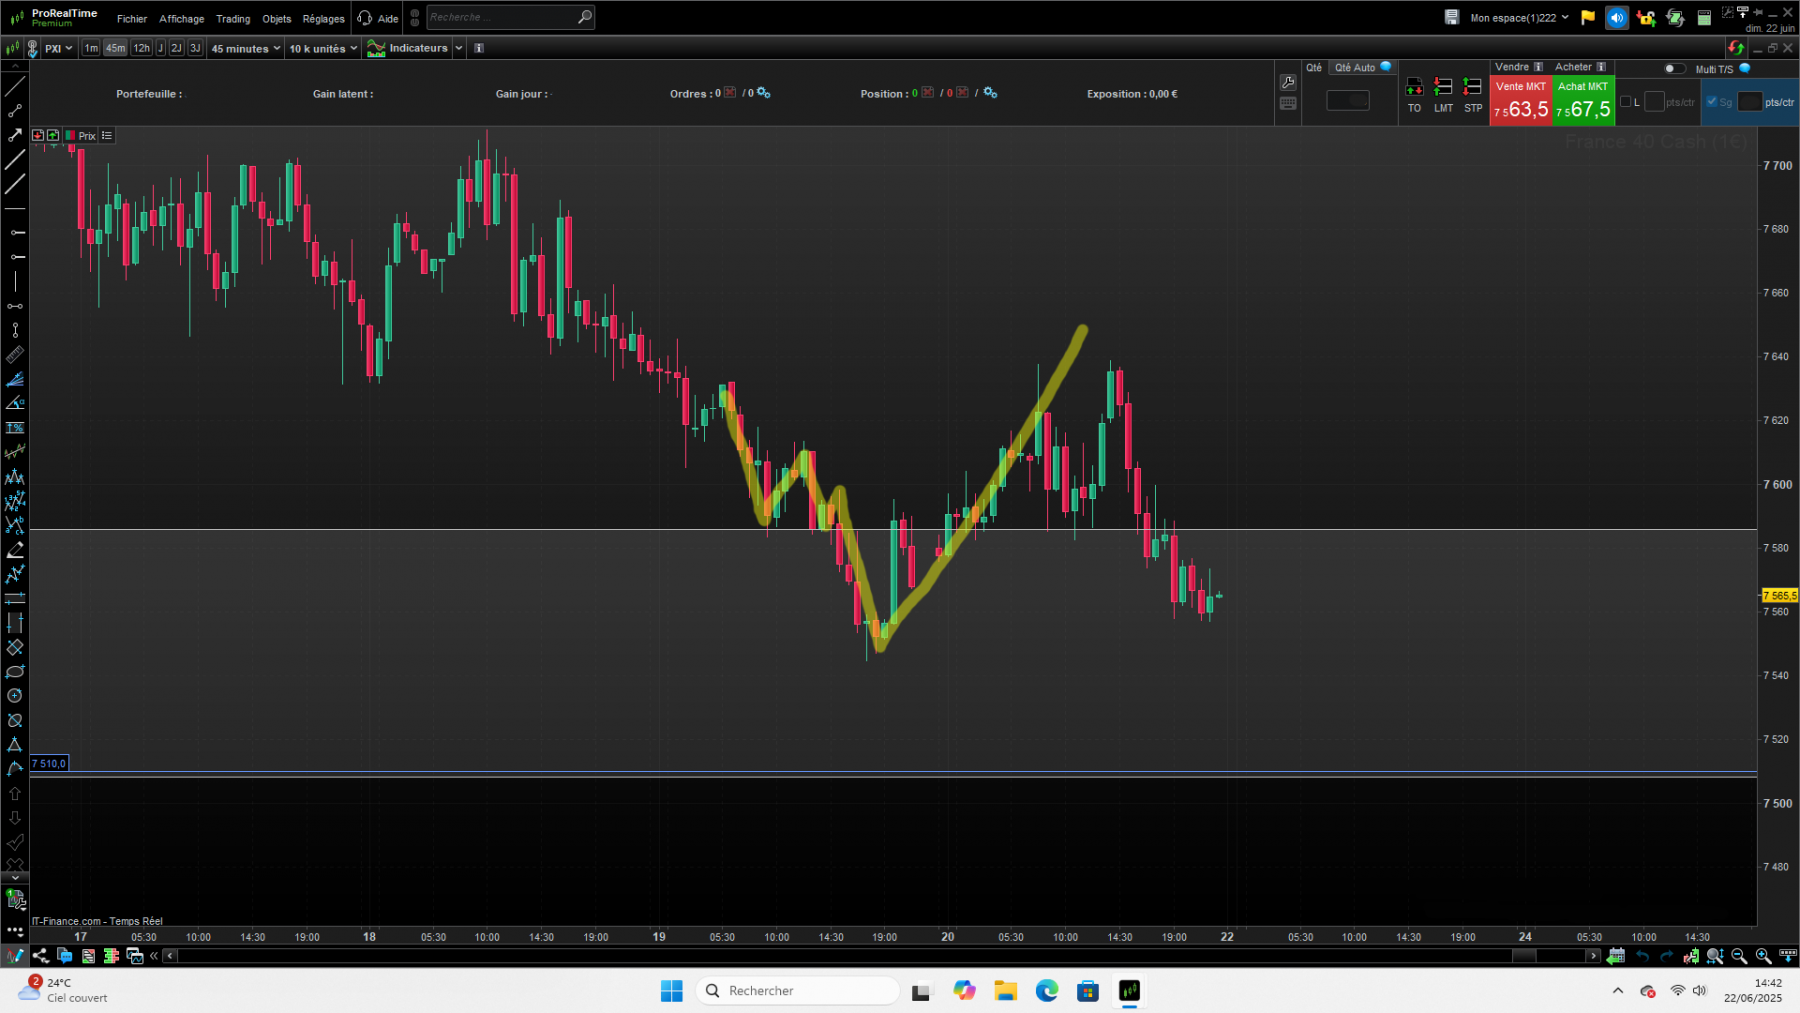Check the L pts/ctr checkbox
The image size is (1800, 1013).
click(1625, 102)
